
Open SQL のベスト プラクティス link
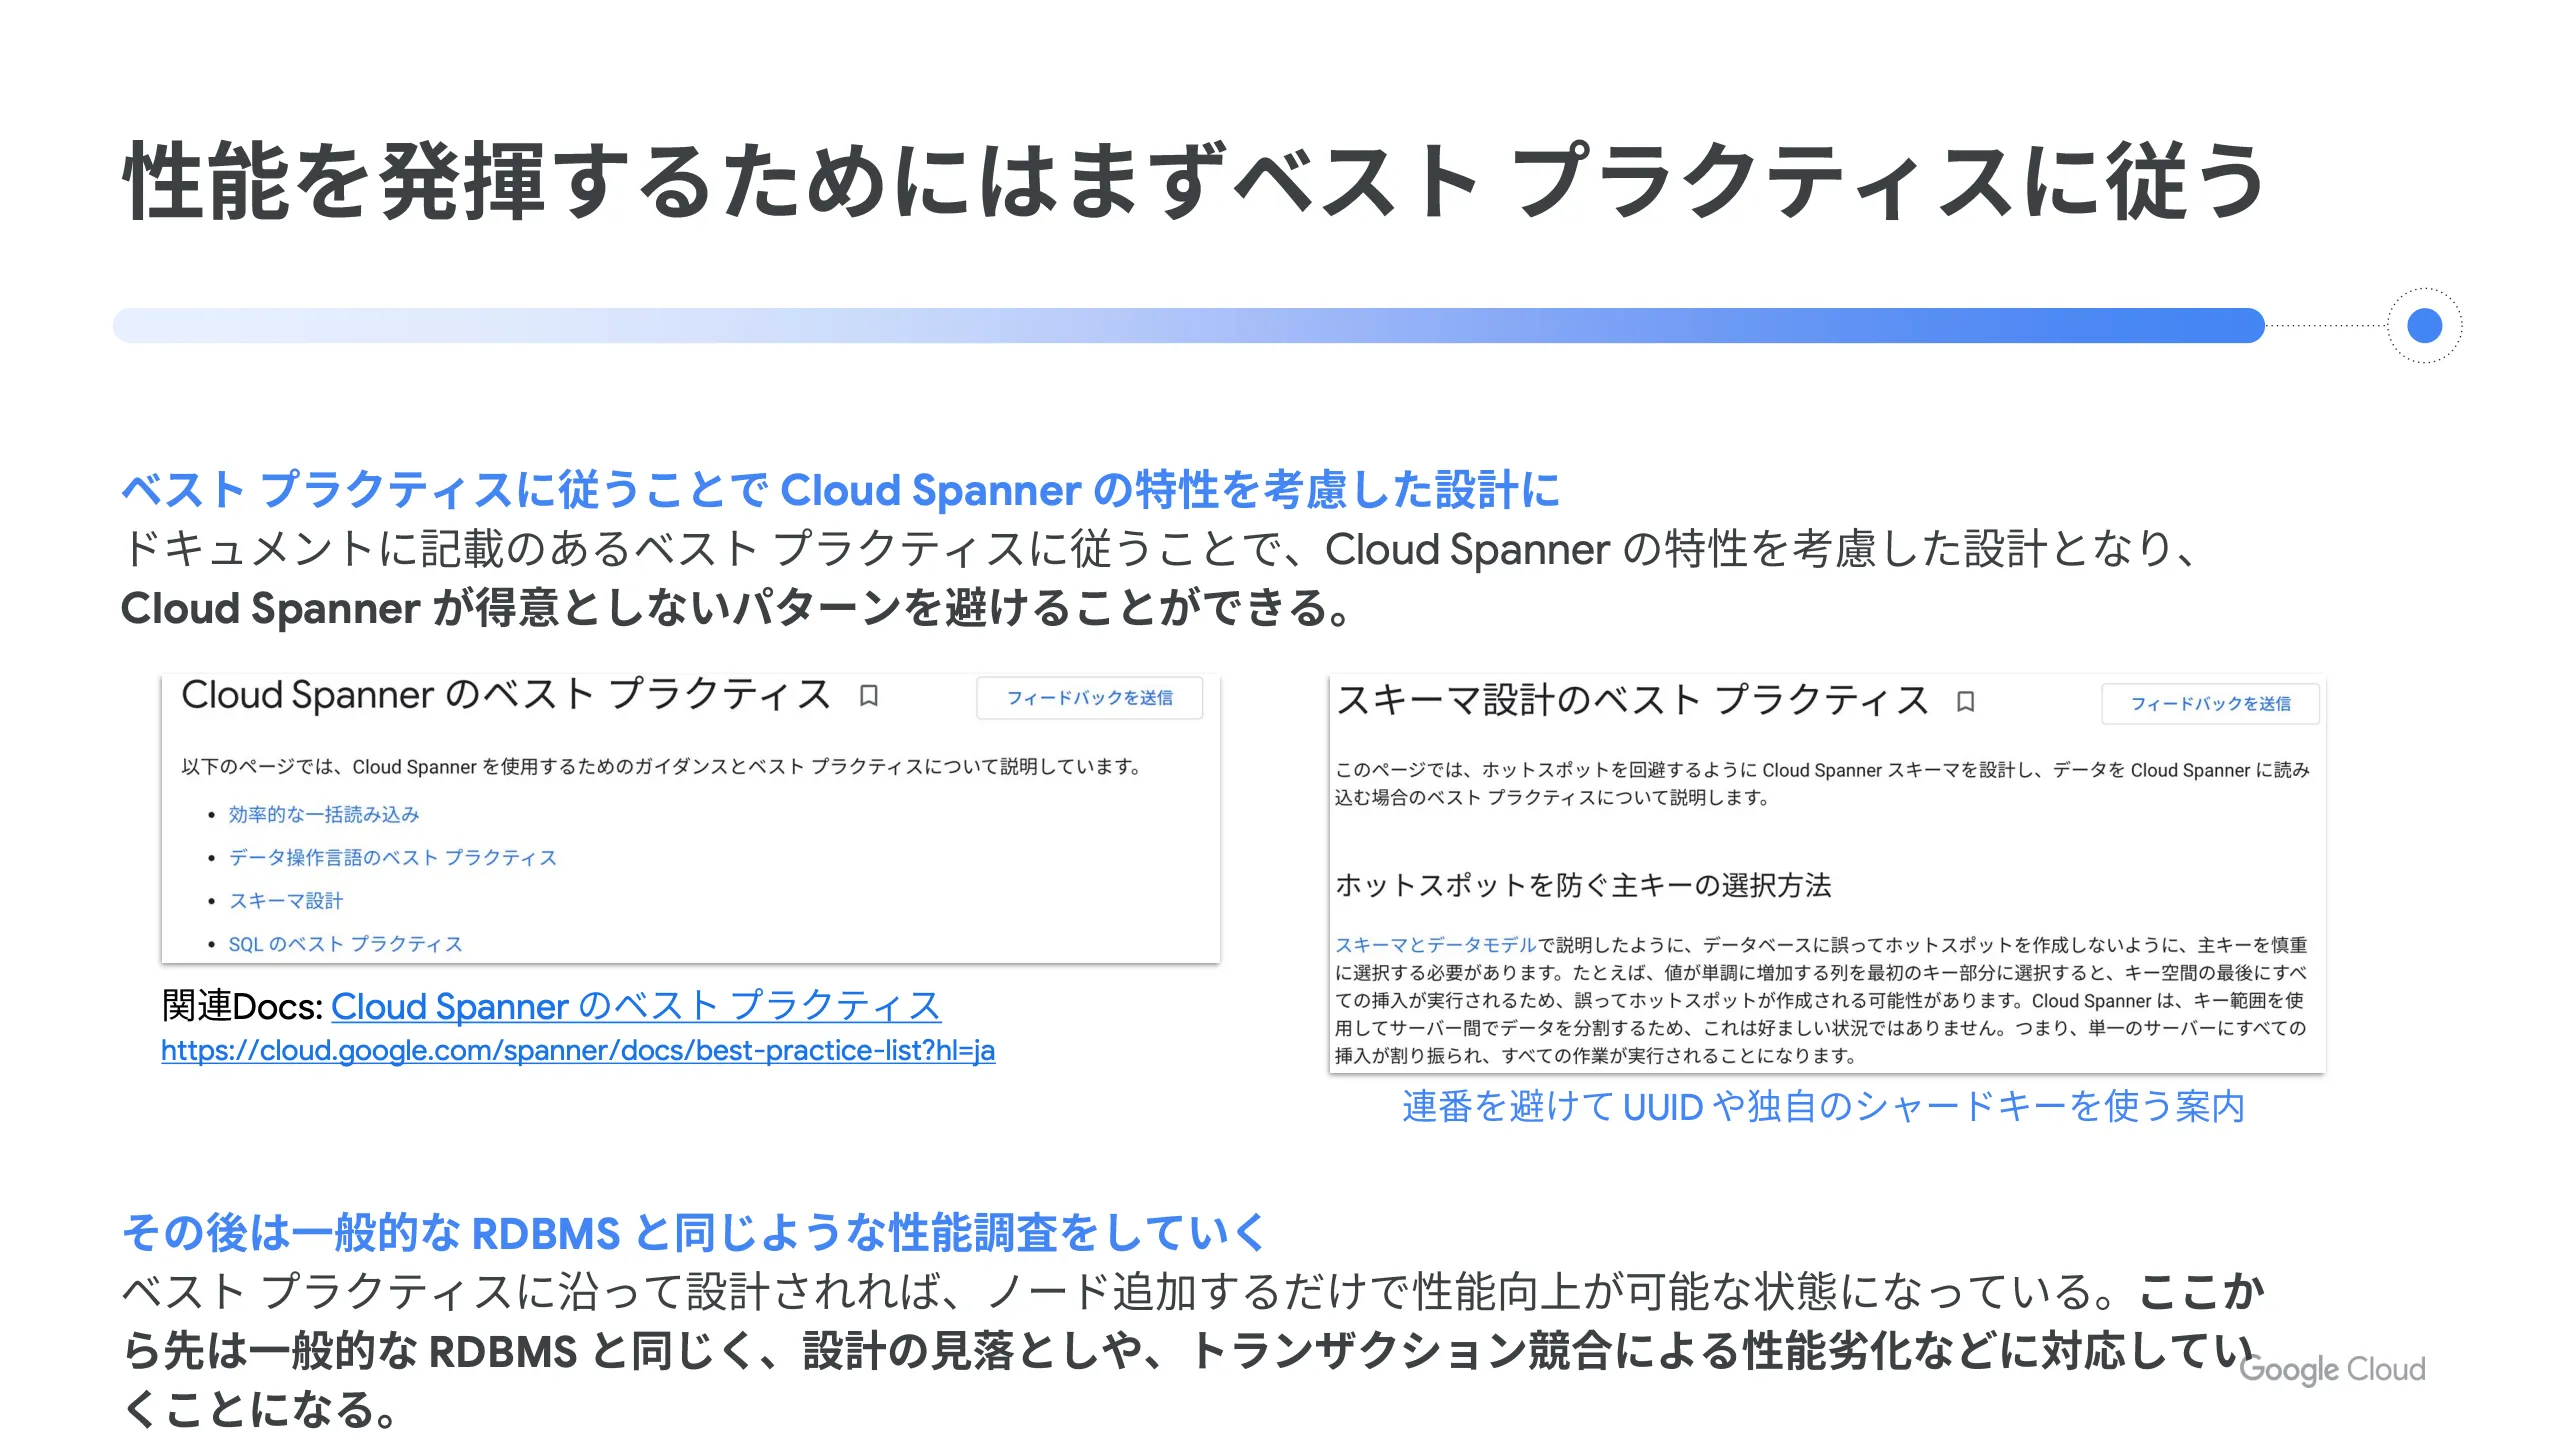coord(345,943)
